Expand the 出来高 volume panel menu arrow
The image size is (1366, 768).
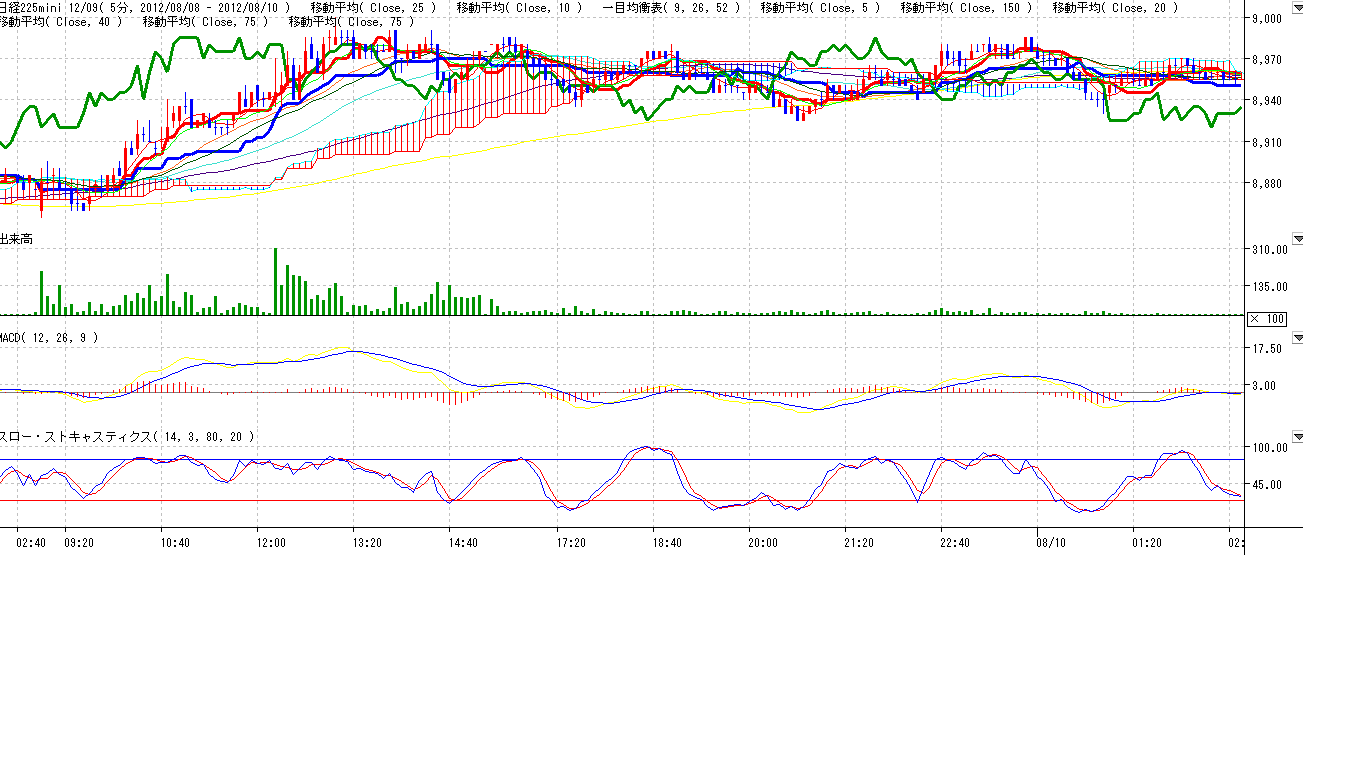pyautogui.click(x=1298, y=239)
